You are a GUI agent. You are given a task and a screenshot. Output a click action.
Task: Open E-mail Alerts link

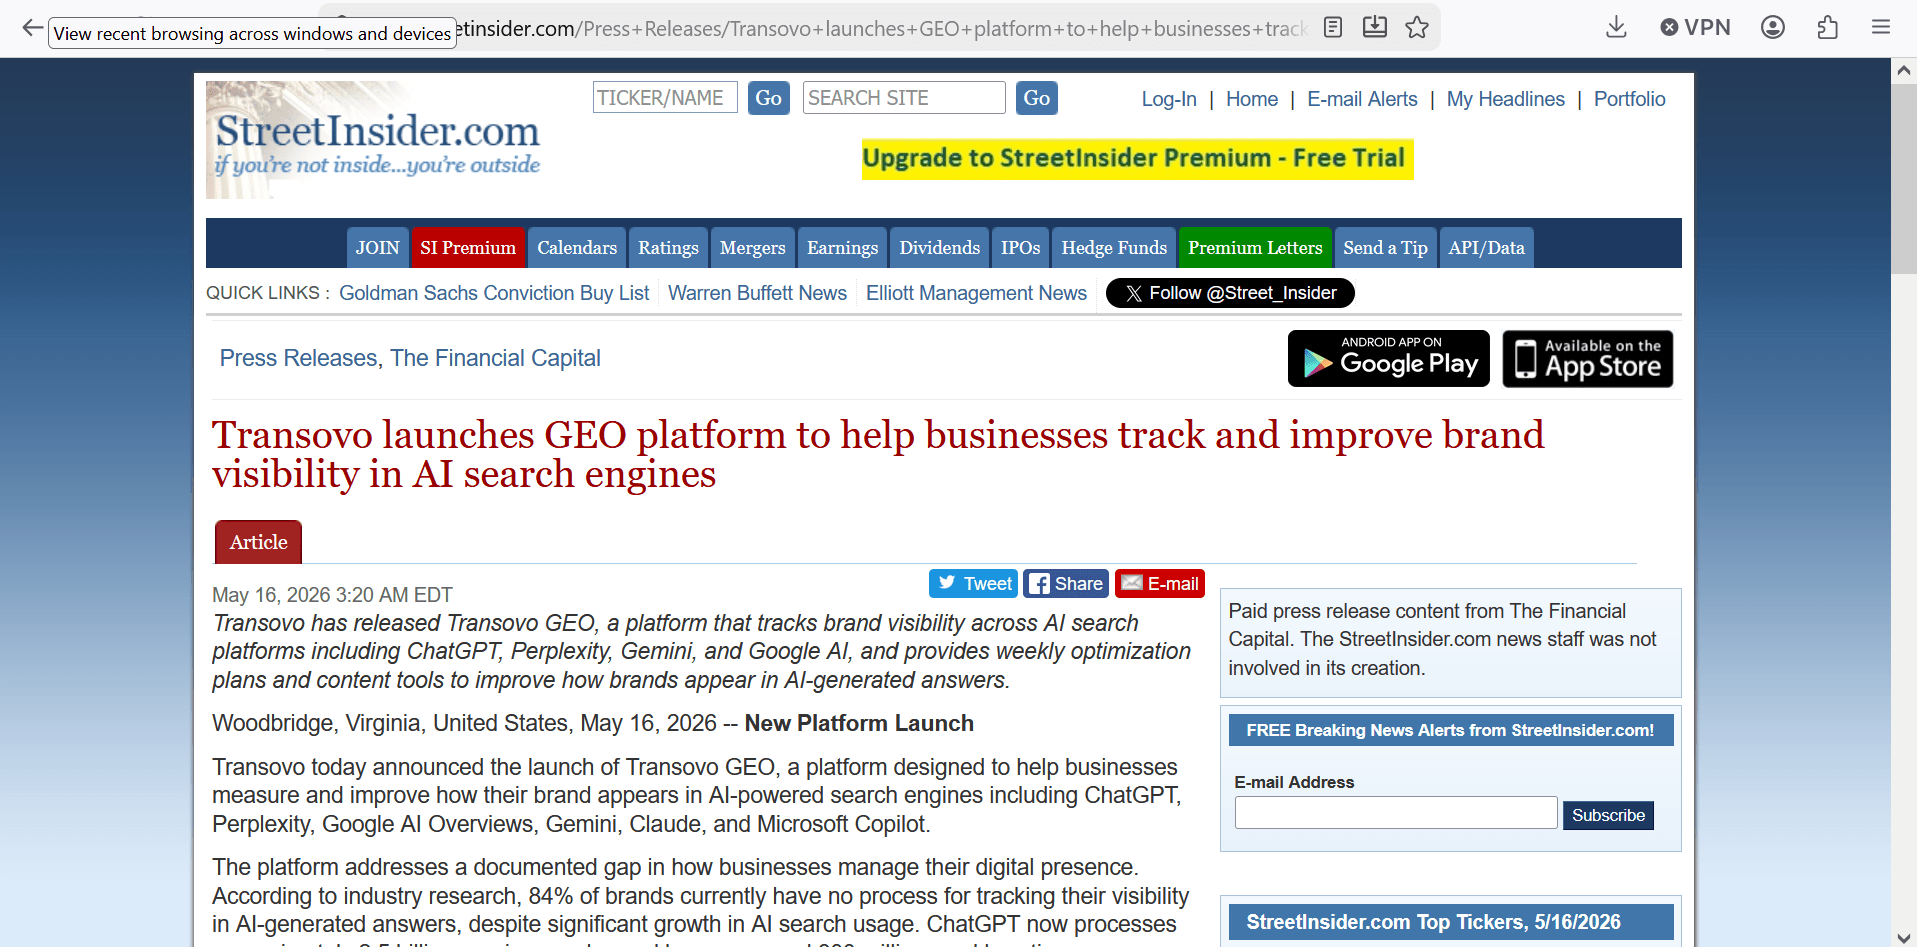1362,99
